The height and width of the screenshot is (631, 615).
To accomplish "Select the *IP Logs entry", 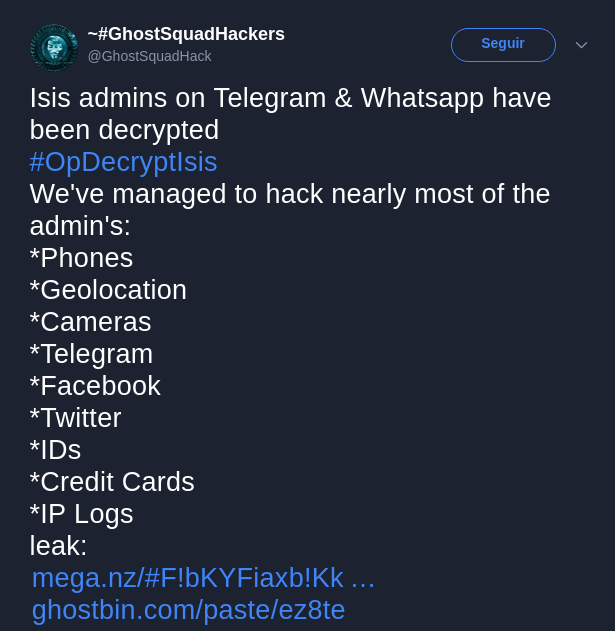I will 82,514.
